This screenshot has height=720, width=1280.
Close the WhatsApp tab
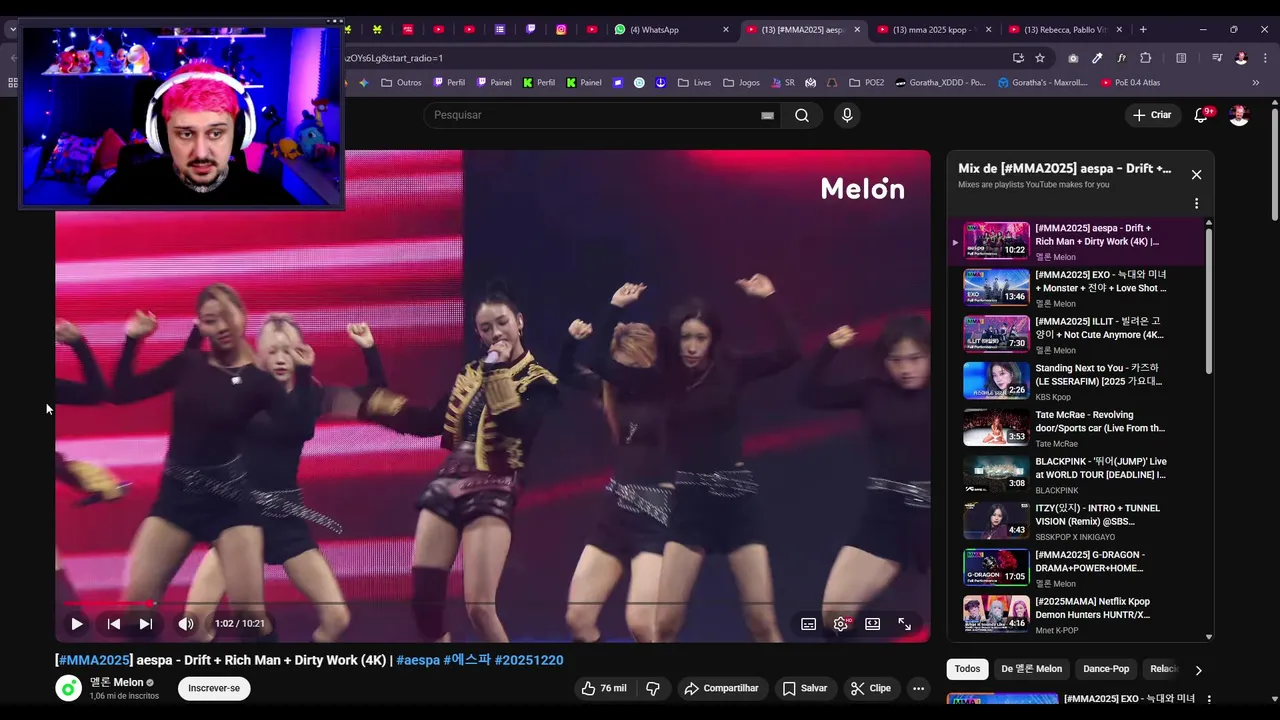click(x=726, y=30)
